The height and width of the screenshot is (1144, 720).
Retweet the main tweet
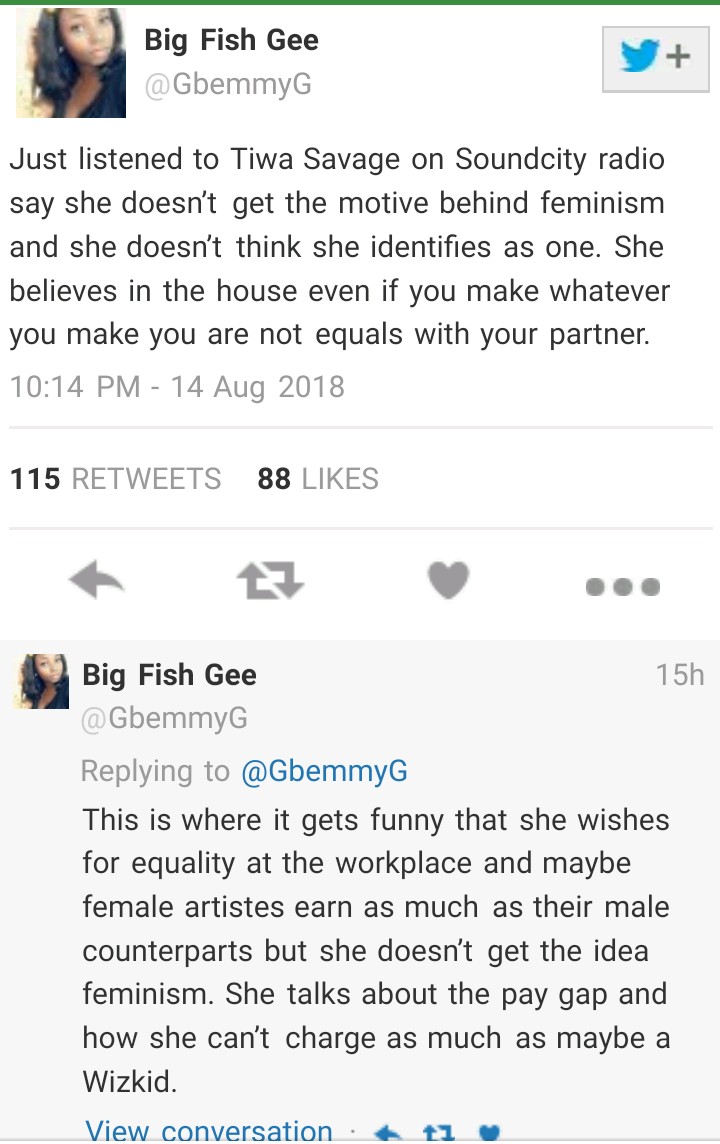(270, 581)
